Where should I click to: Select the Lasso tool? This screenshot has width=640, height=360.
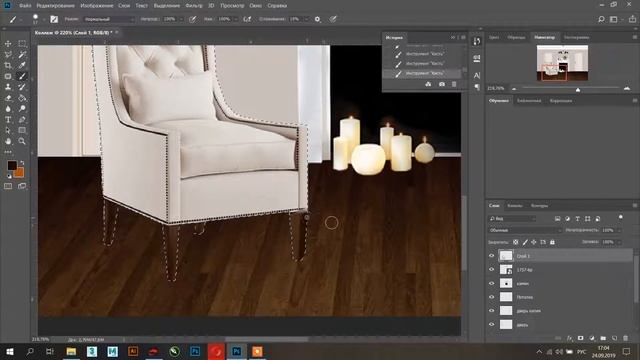point(8,54)
